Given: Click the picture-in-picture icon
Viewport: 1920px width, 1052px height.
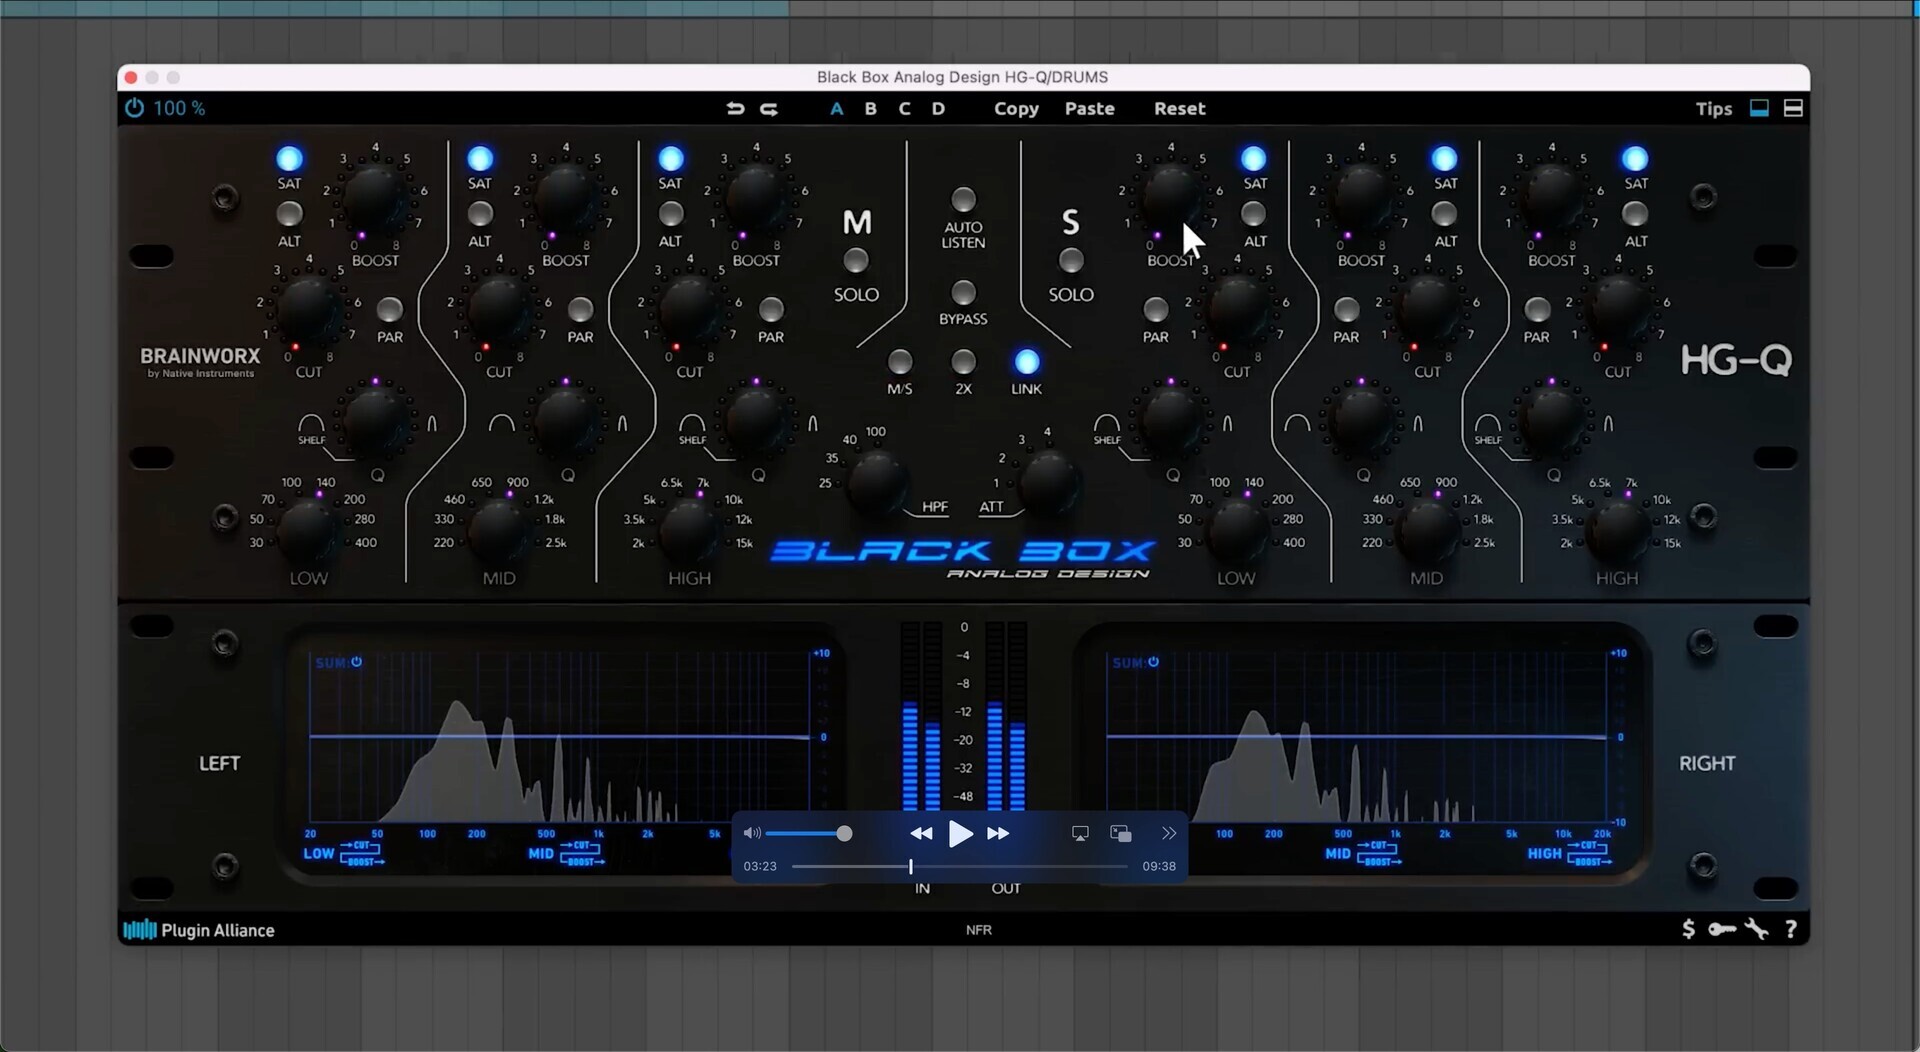Looking at the screenshot, I should (x=1121, y=833).
